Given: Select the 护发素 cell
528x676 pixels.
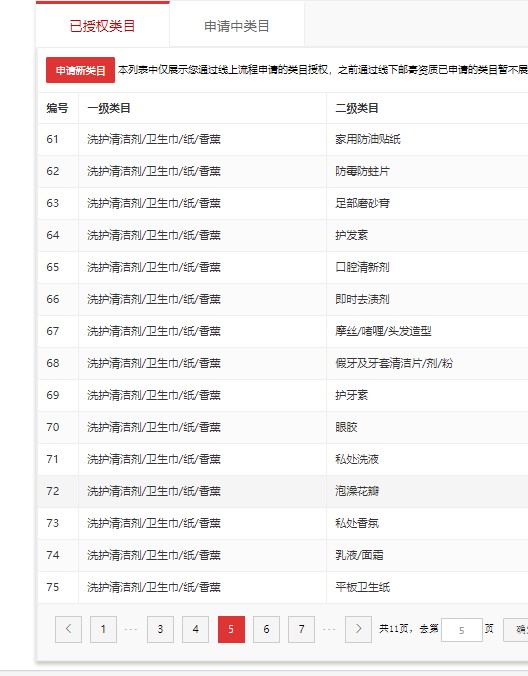Looking at the screenshot, I should [351, 235].
